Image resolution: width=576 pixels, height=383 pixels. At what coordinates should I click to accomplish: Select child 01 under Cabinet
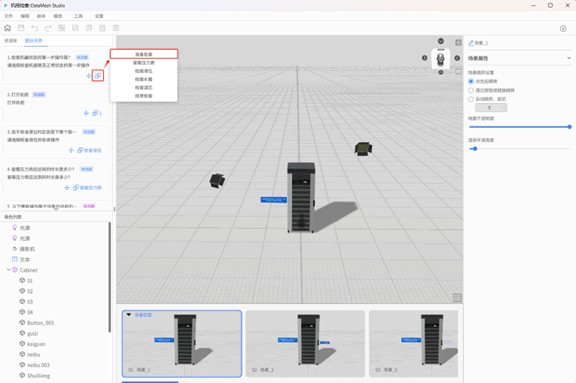click(x=30, y=281)
